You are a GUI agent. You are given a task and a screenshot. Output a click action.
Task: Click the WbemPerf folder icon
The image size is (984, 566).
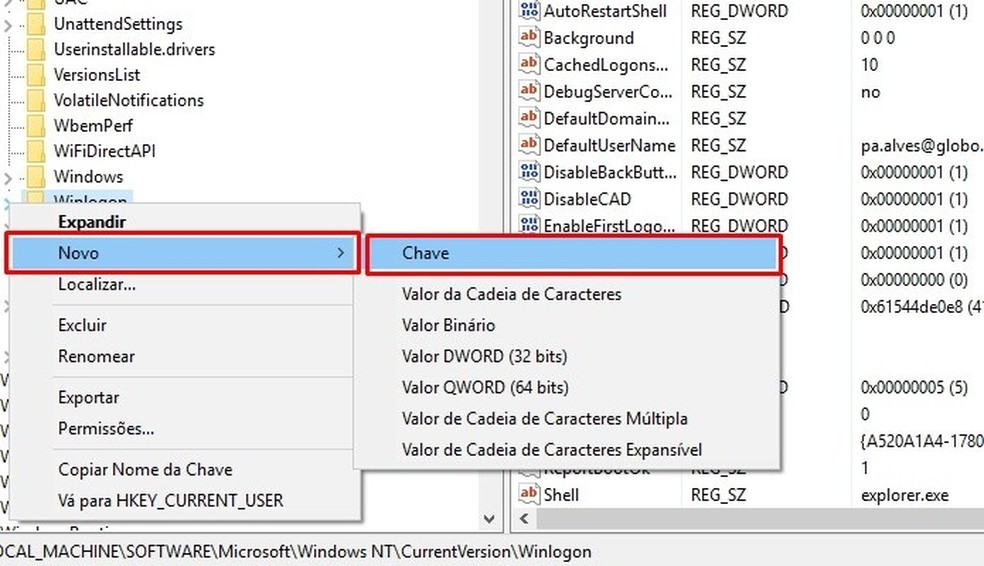tap(36, 125)
